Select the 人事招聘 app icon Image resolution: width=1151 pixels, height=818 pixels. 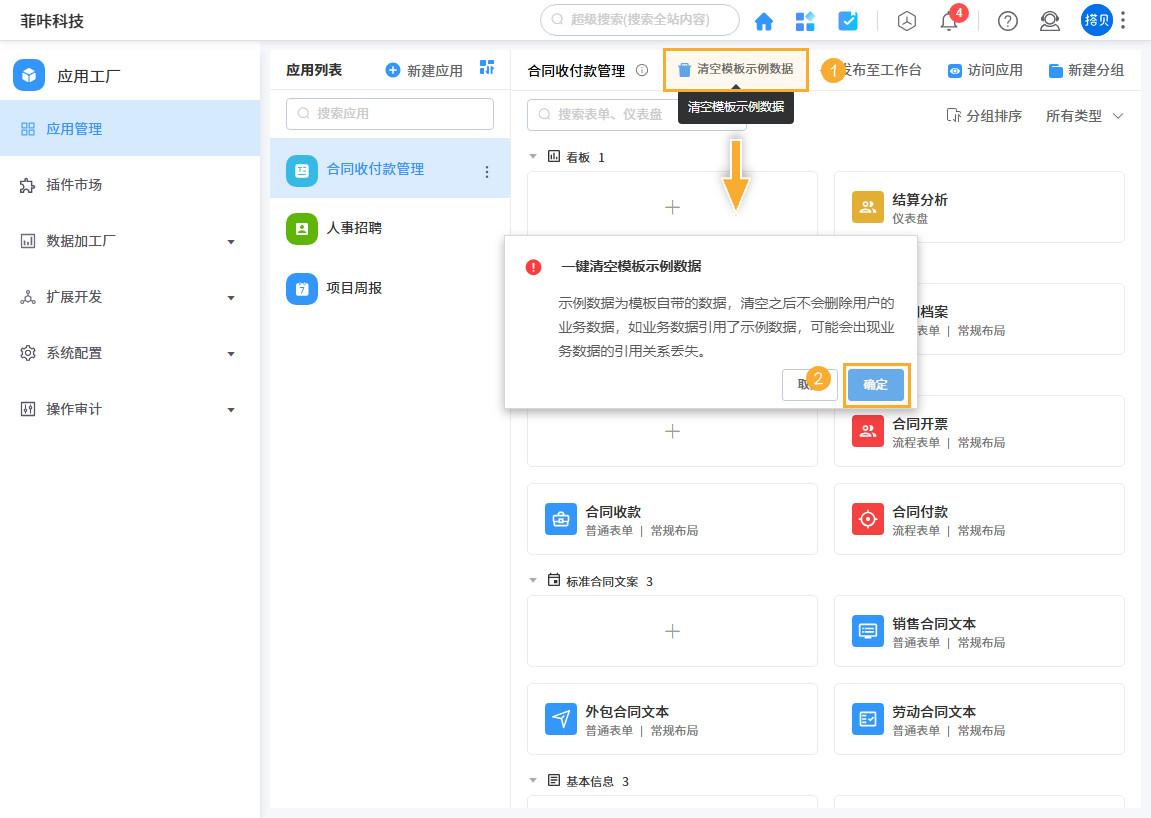tap(302, 229)
